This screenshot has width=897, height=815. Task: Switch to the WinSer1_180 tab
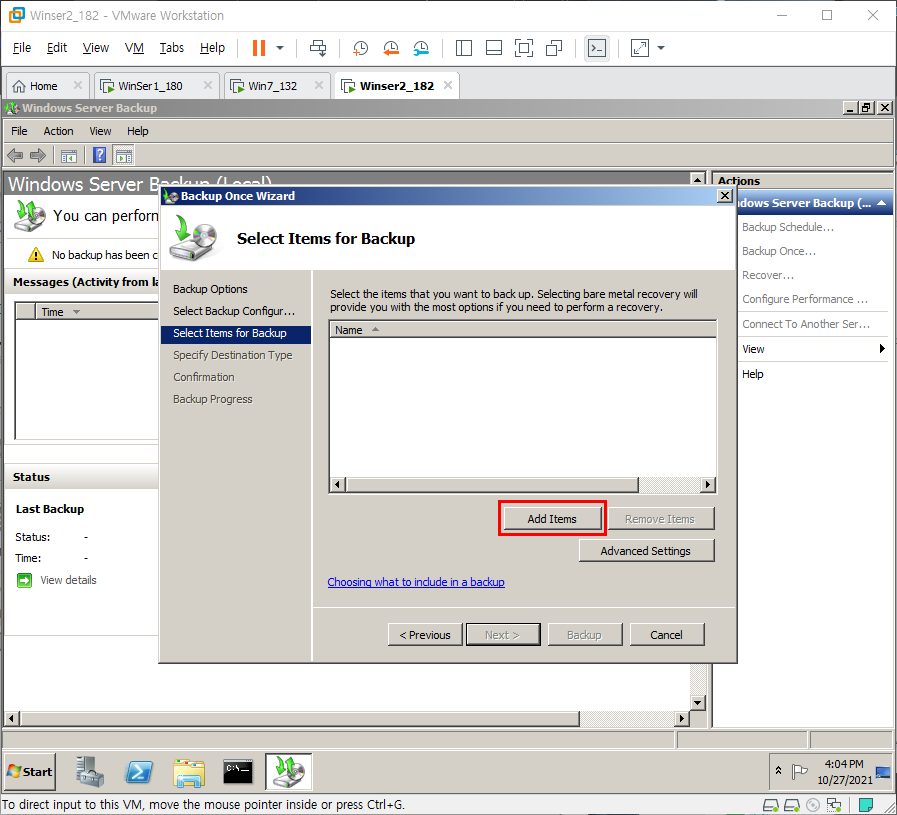click(150, 86)
